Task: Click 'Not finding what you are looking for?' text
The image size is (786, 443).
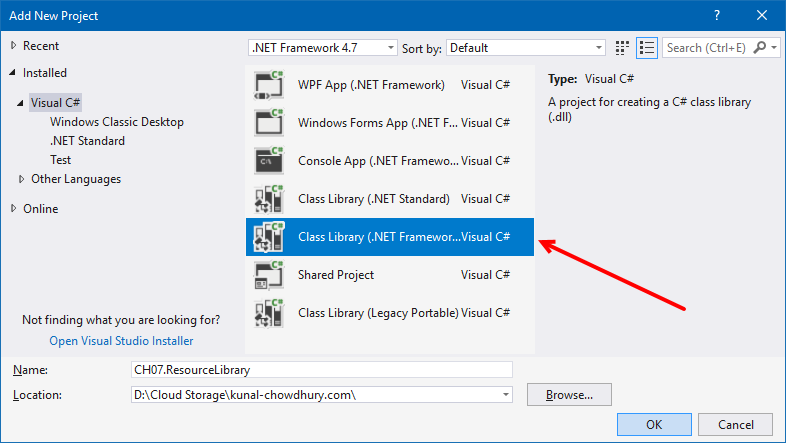Action: [121, 320]
